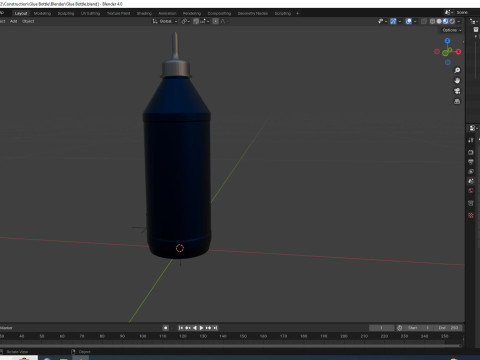
Task: Open the Animation workspace tab
Action: 167,13
